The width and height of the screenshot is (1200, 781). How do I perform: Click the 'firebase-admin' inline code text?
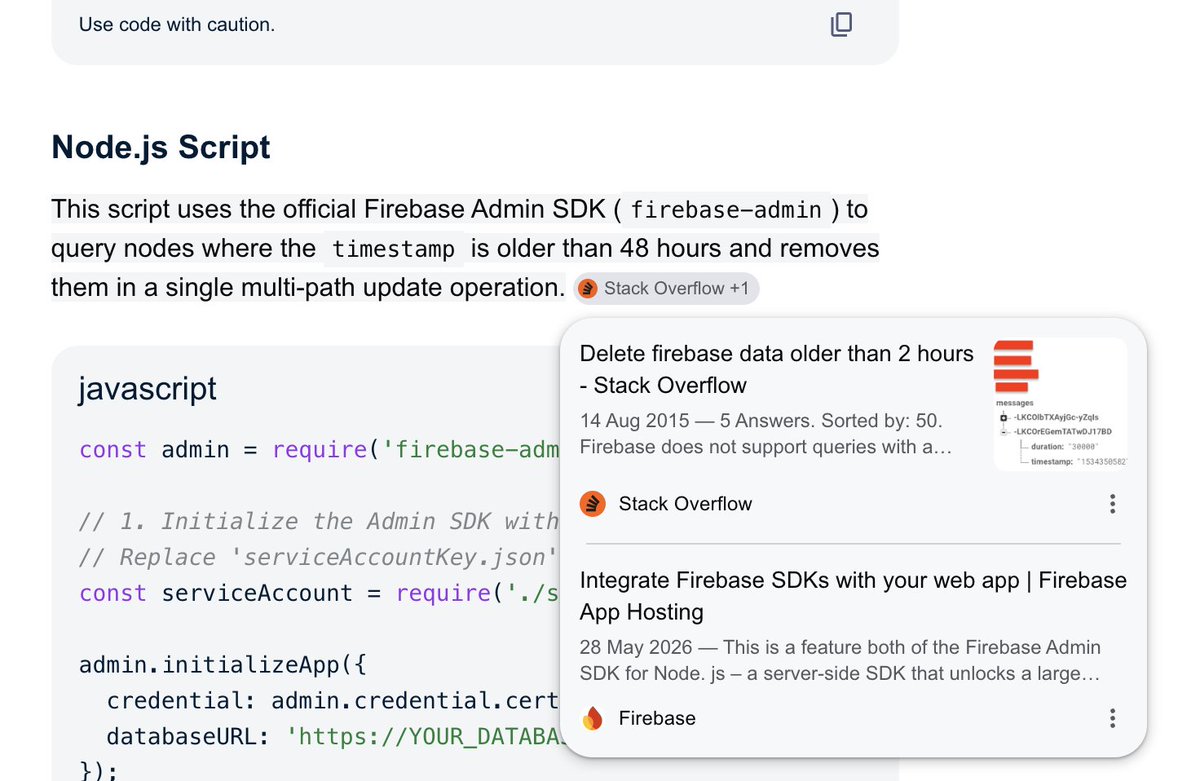pyautogui.click(x=728, y=210)
